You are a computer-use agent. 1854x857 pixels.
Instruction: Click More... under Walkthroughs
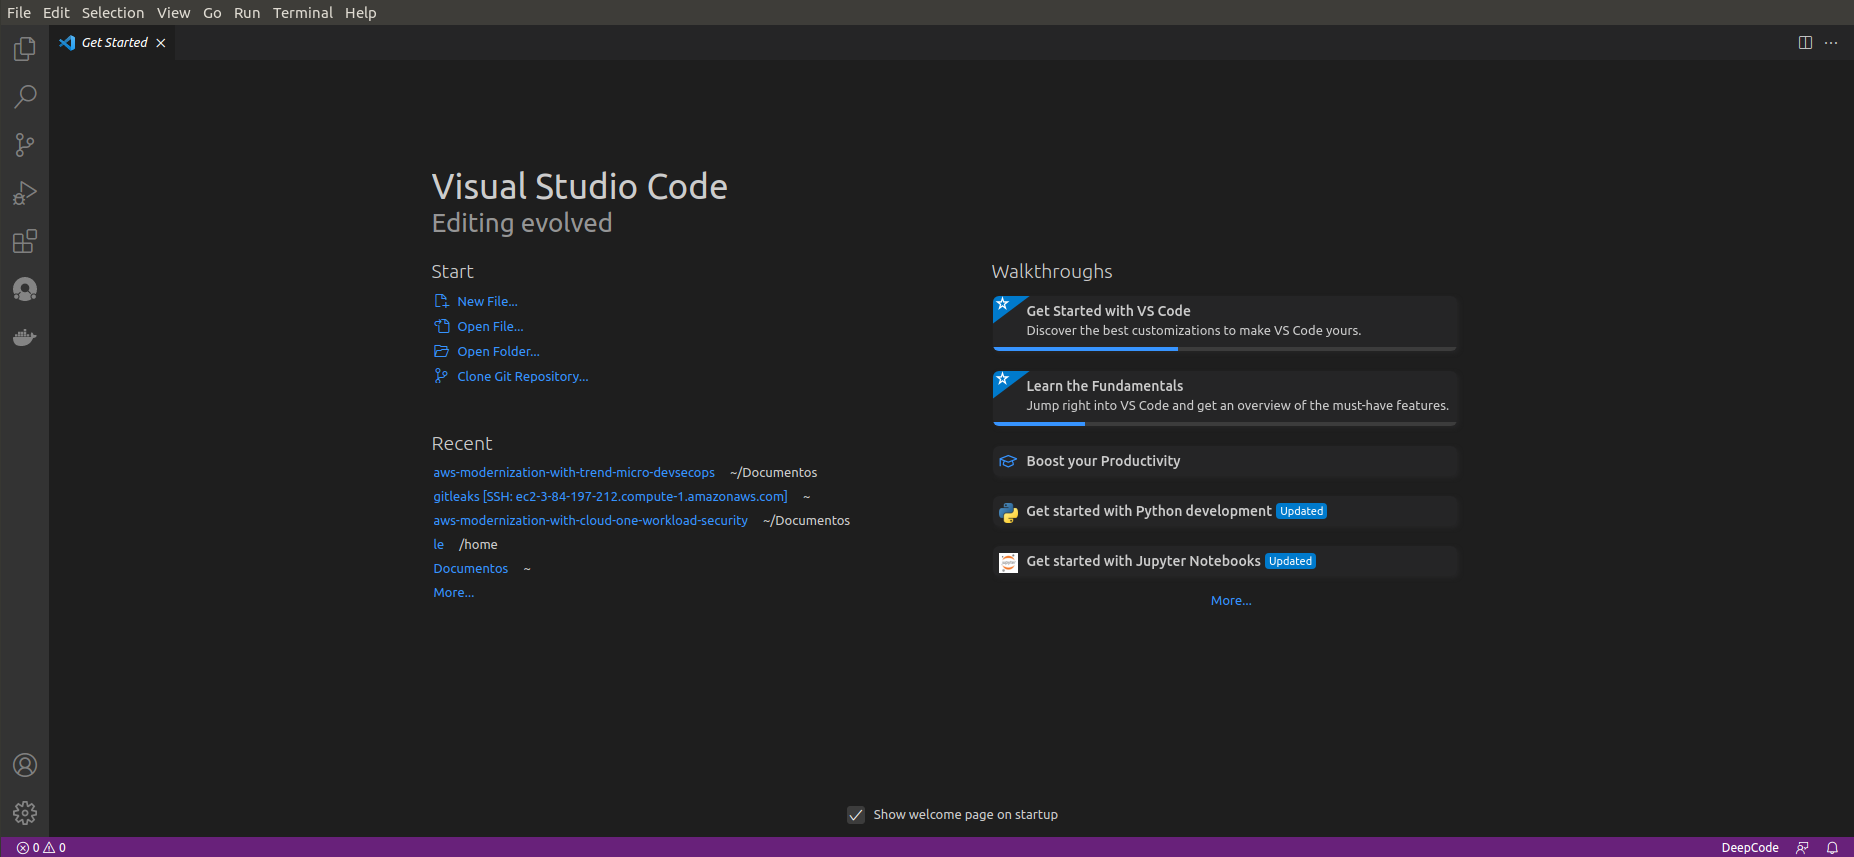(x=1231, y=600)
